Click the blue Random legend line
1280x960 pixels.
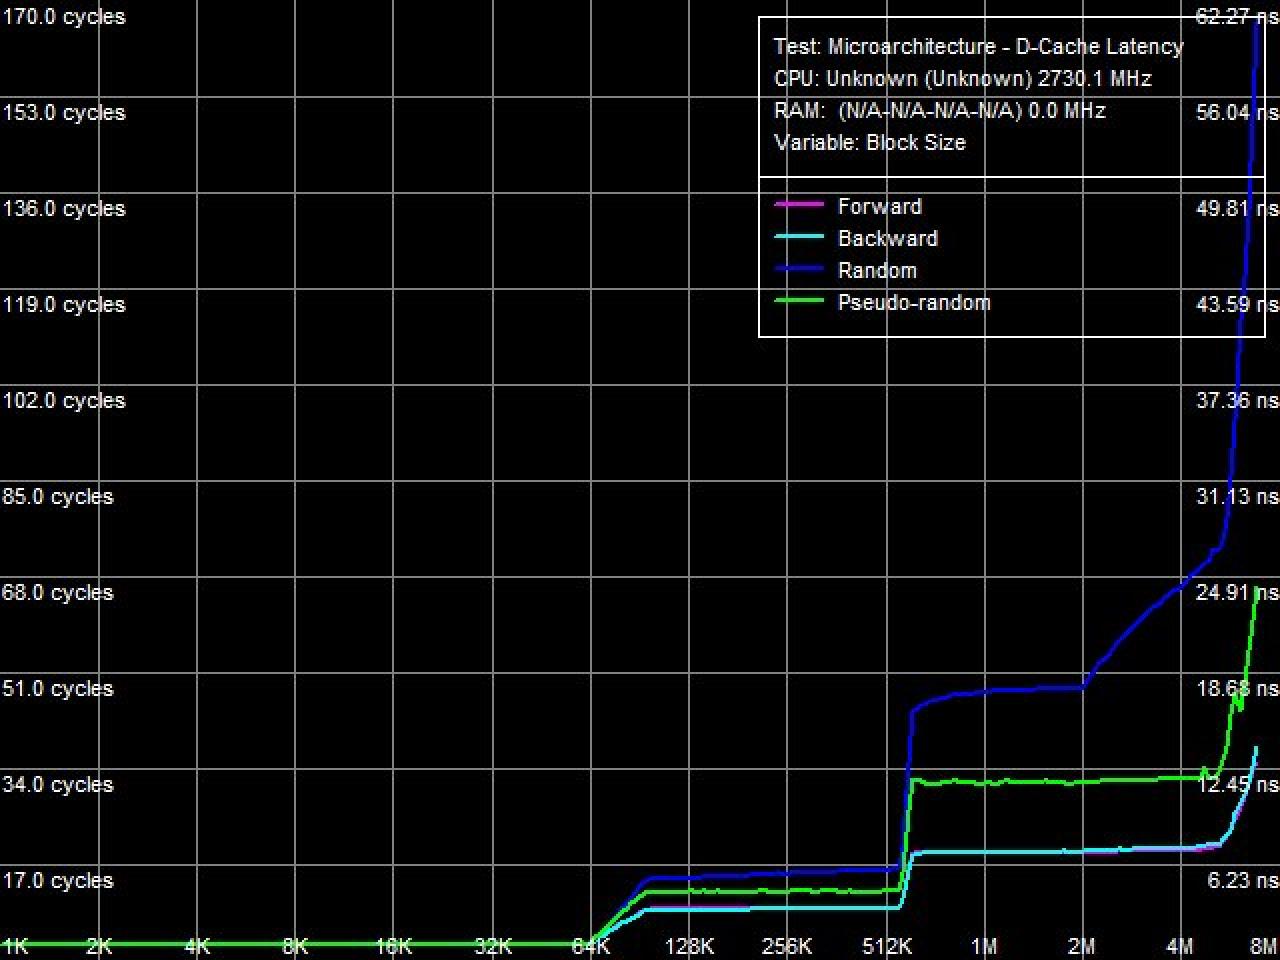[x=799, y=269]
